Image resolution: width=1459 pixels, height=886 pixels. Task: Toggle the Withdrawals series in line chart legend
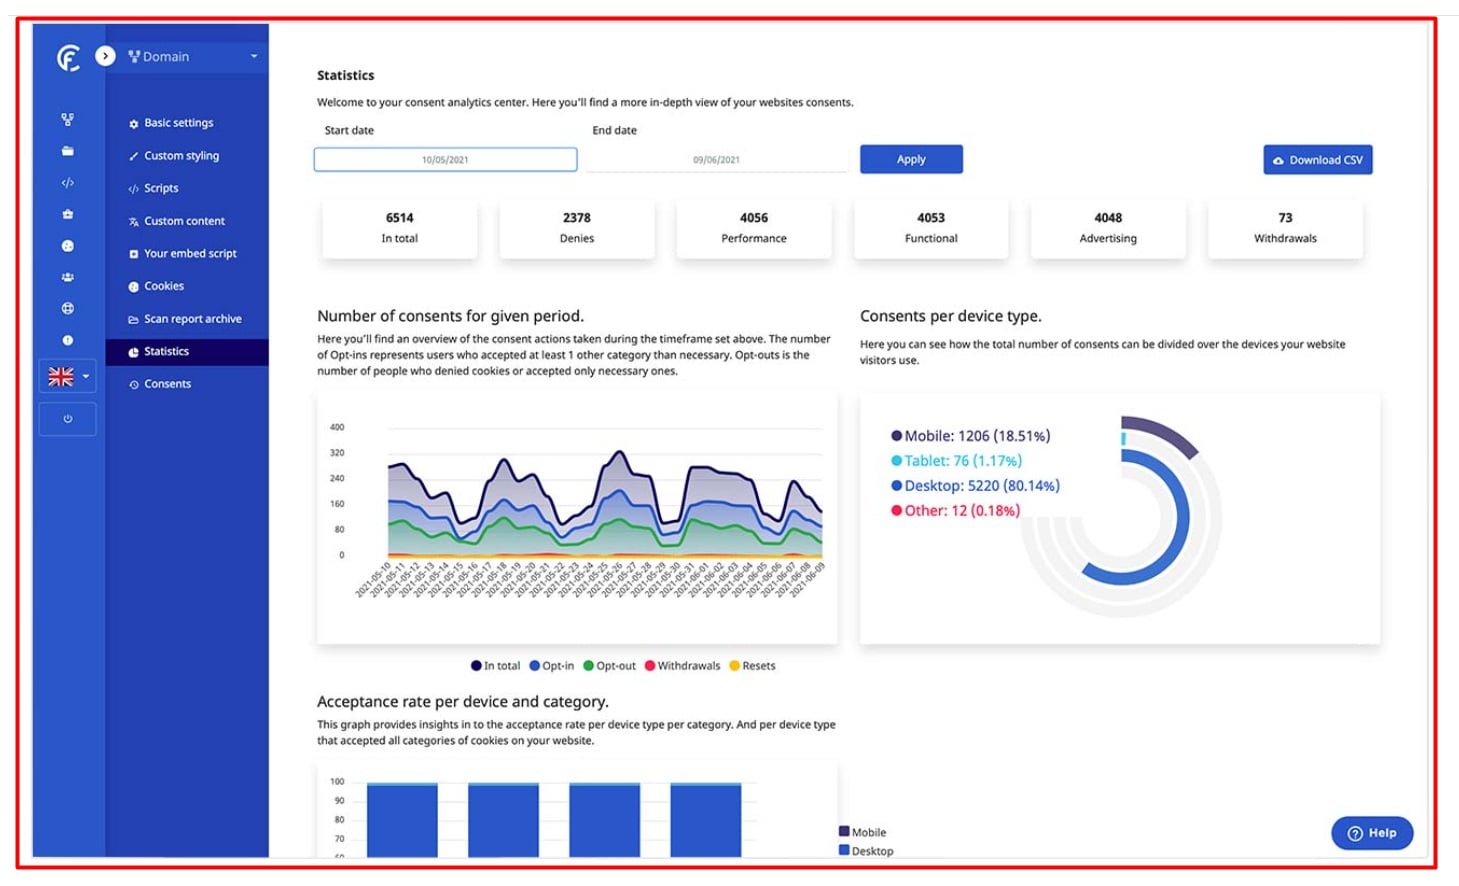[683, 666]
